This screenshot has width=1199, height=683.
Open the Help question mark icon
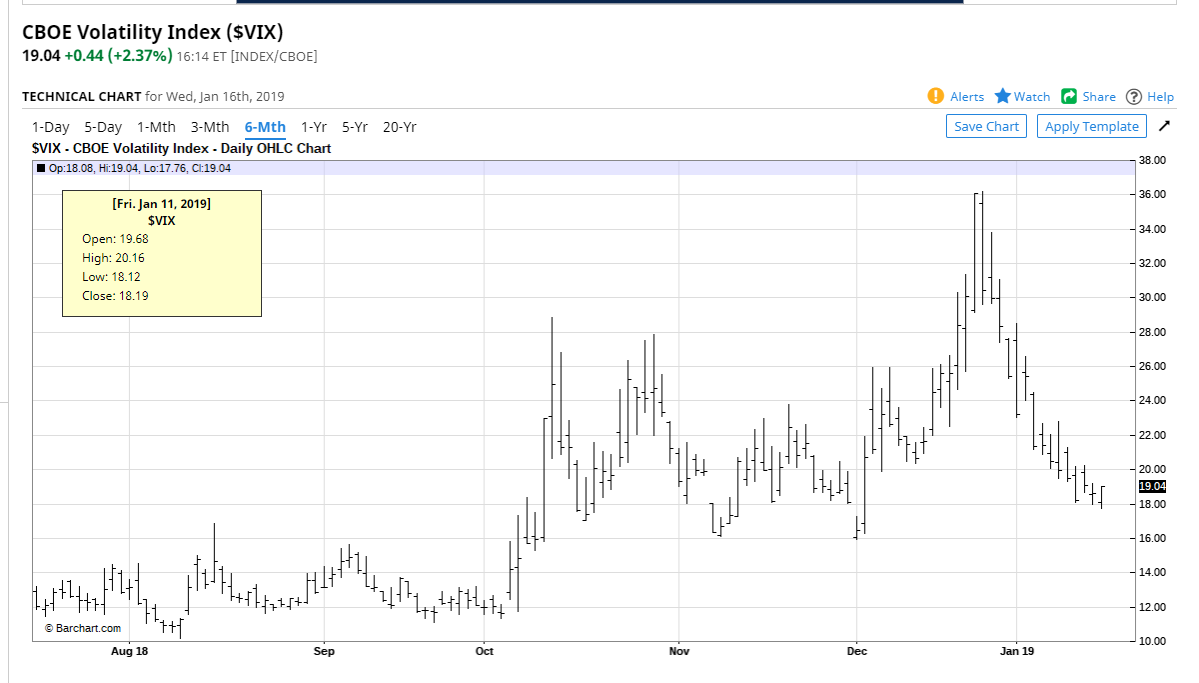click(x=1134, y=96)
